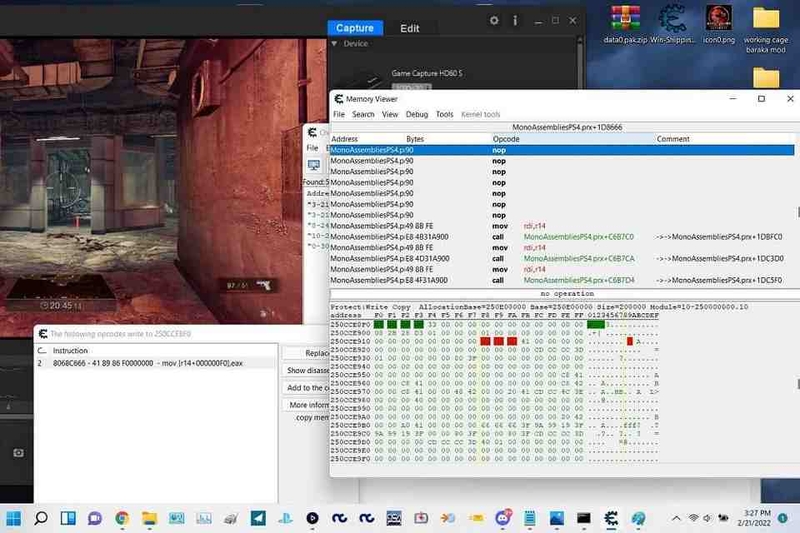
Task: Open Teams Chat from taskbar
Action: [95, 519]
